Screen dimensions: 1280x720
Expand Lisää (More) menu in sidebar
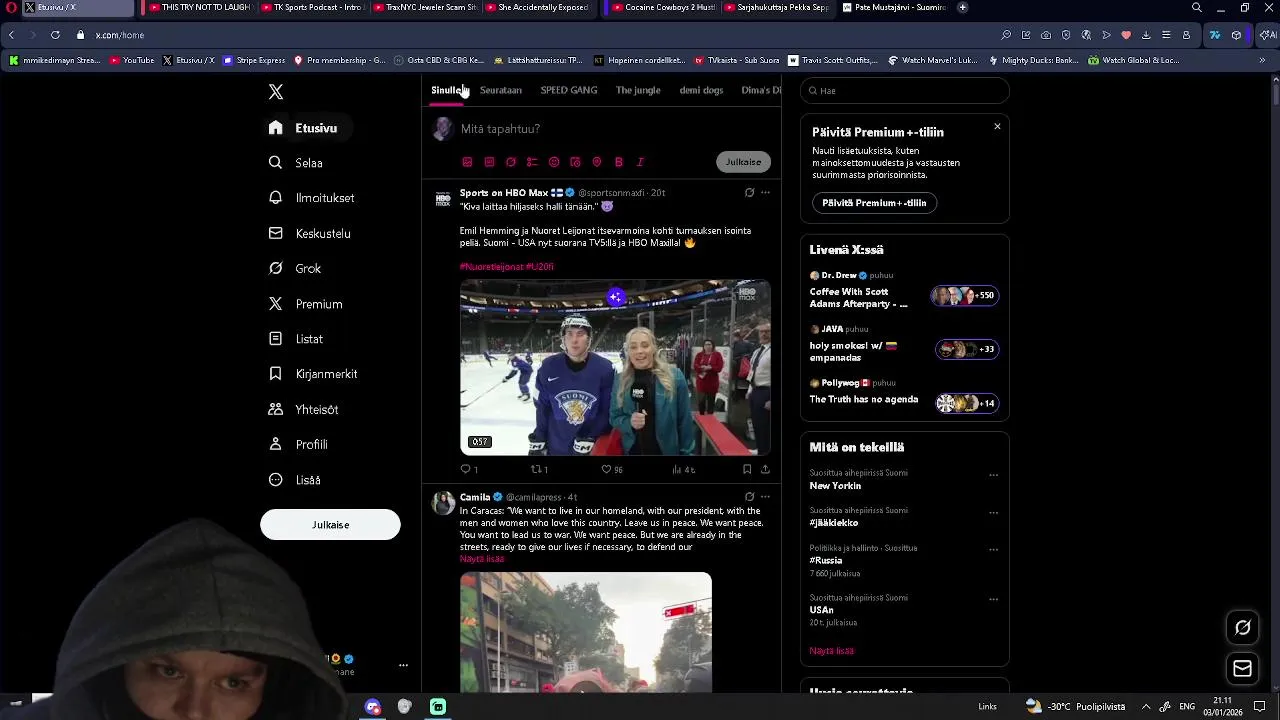(295, 480)
